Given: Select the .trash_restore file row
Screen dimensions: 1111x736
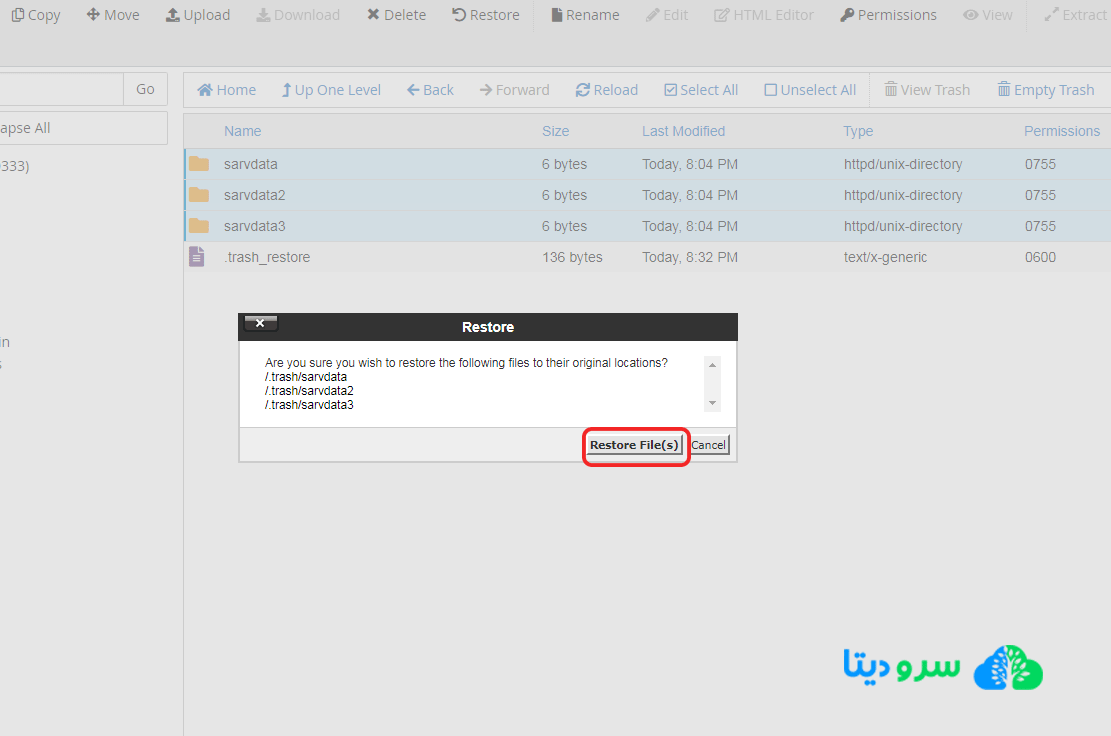Looking at the screenshot, I should pos(267,257).
